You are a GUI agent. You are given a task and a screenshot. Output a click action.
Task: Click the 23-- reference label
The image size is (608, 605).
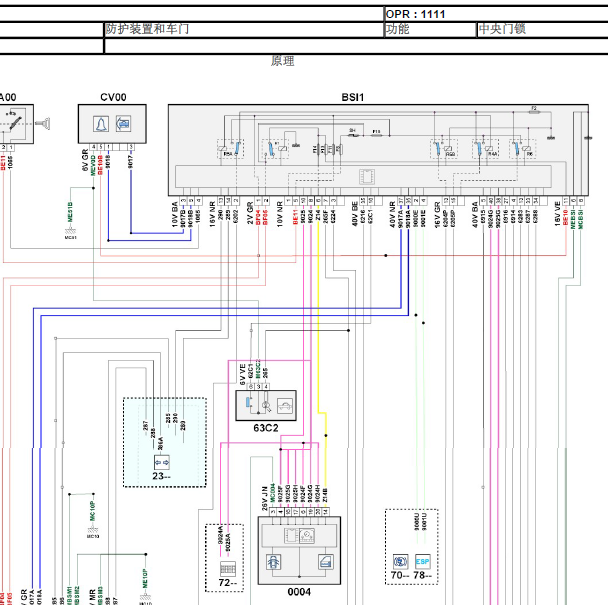pyautogui.click(x=161, y=476)
